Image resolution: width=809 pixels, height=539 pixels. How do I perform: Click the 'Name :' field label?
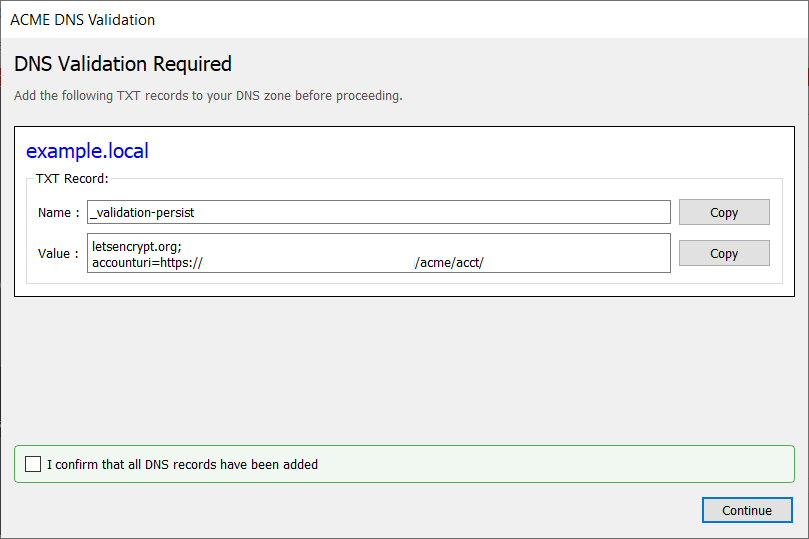(x=58, y=213)
